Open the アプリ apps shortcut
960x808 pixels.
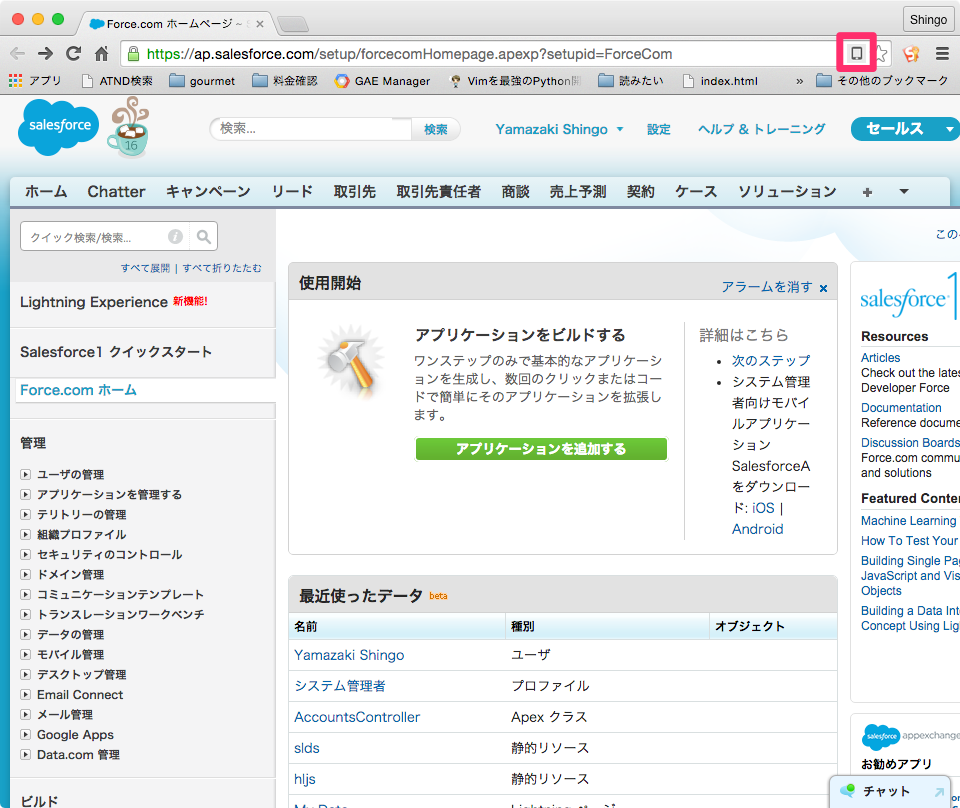(x=35, y=81)
